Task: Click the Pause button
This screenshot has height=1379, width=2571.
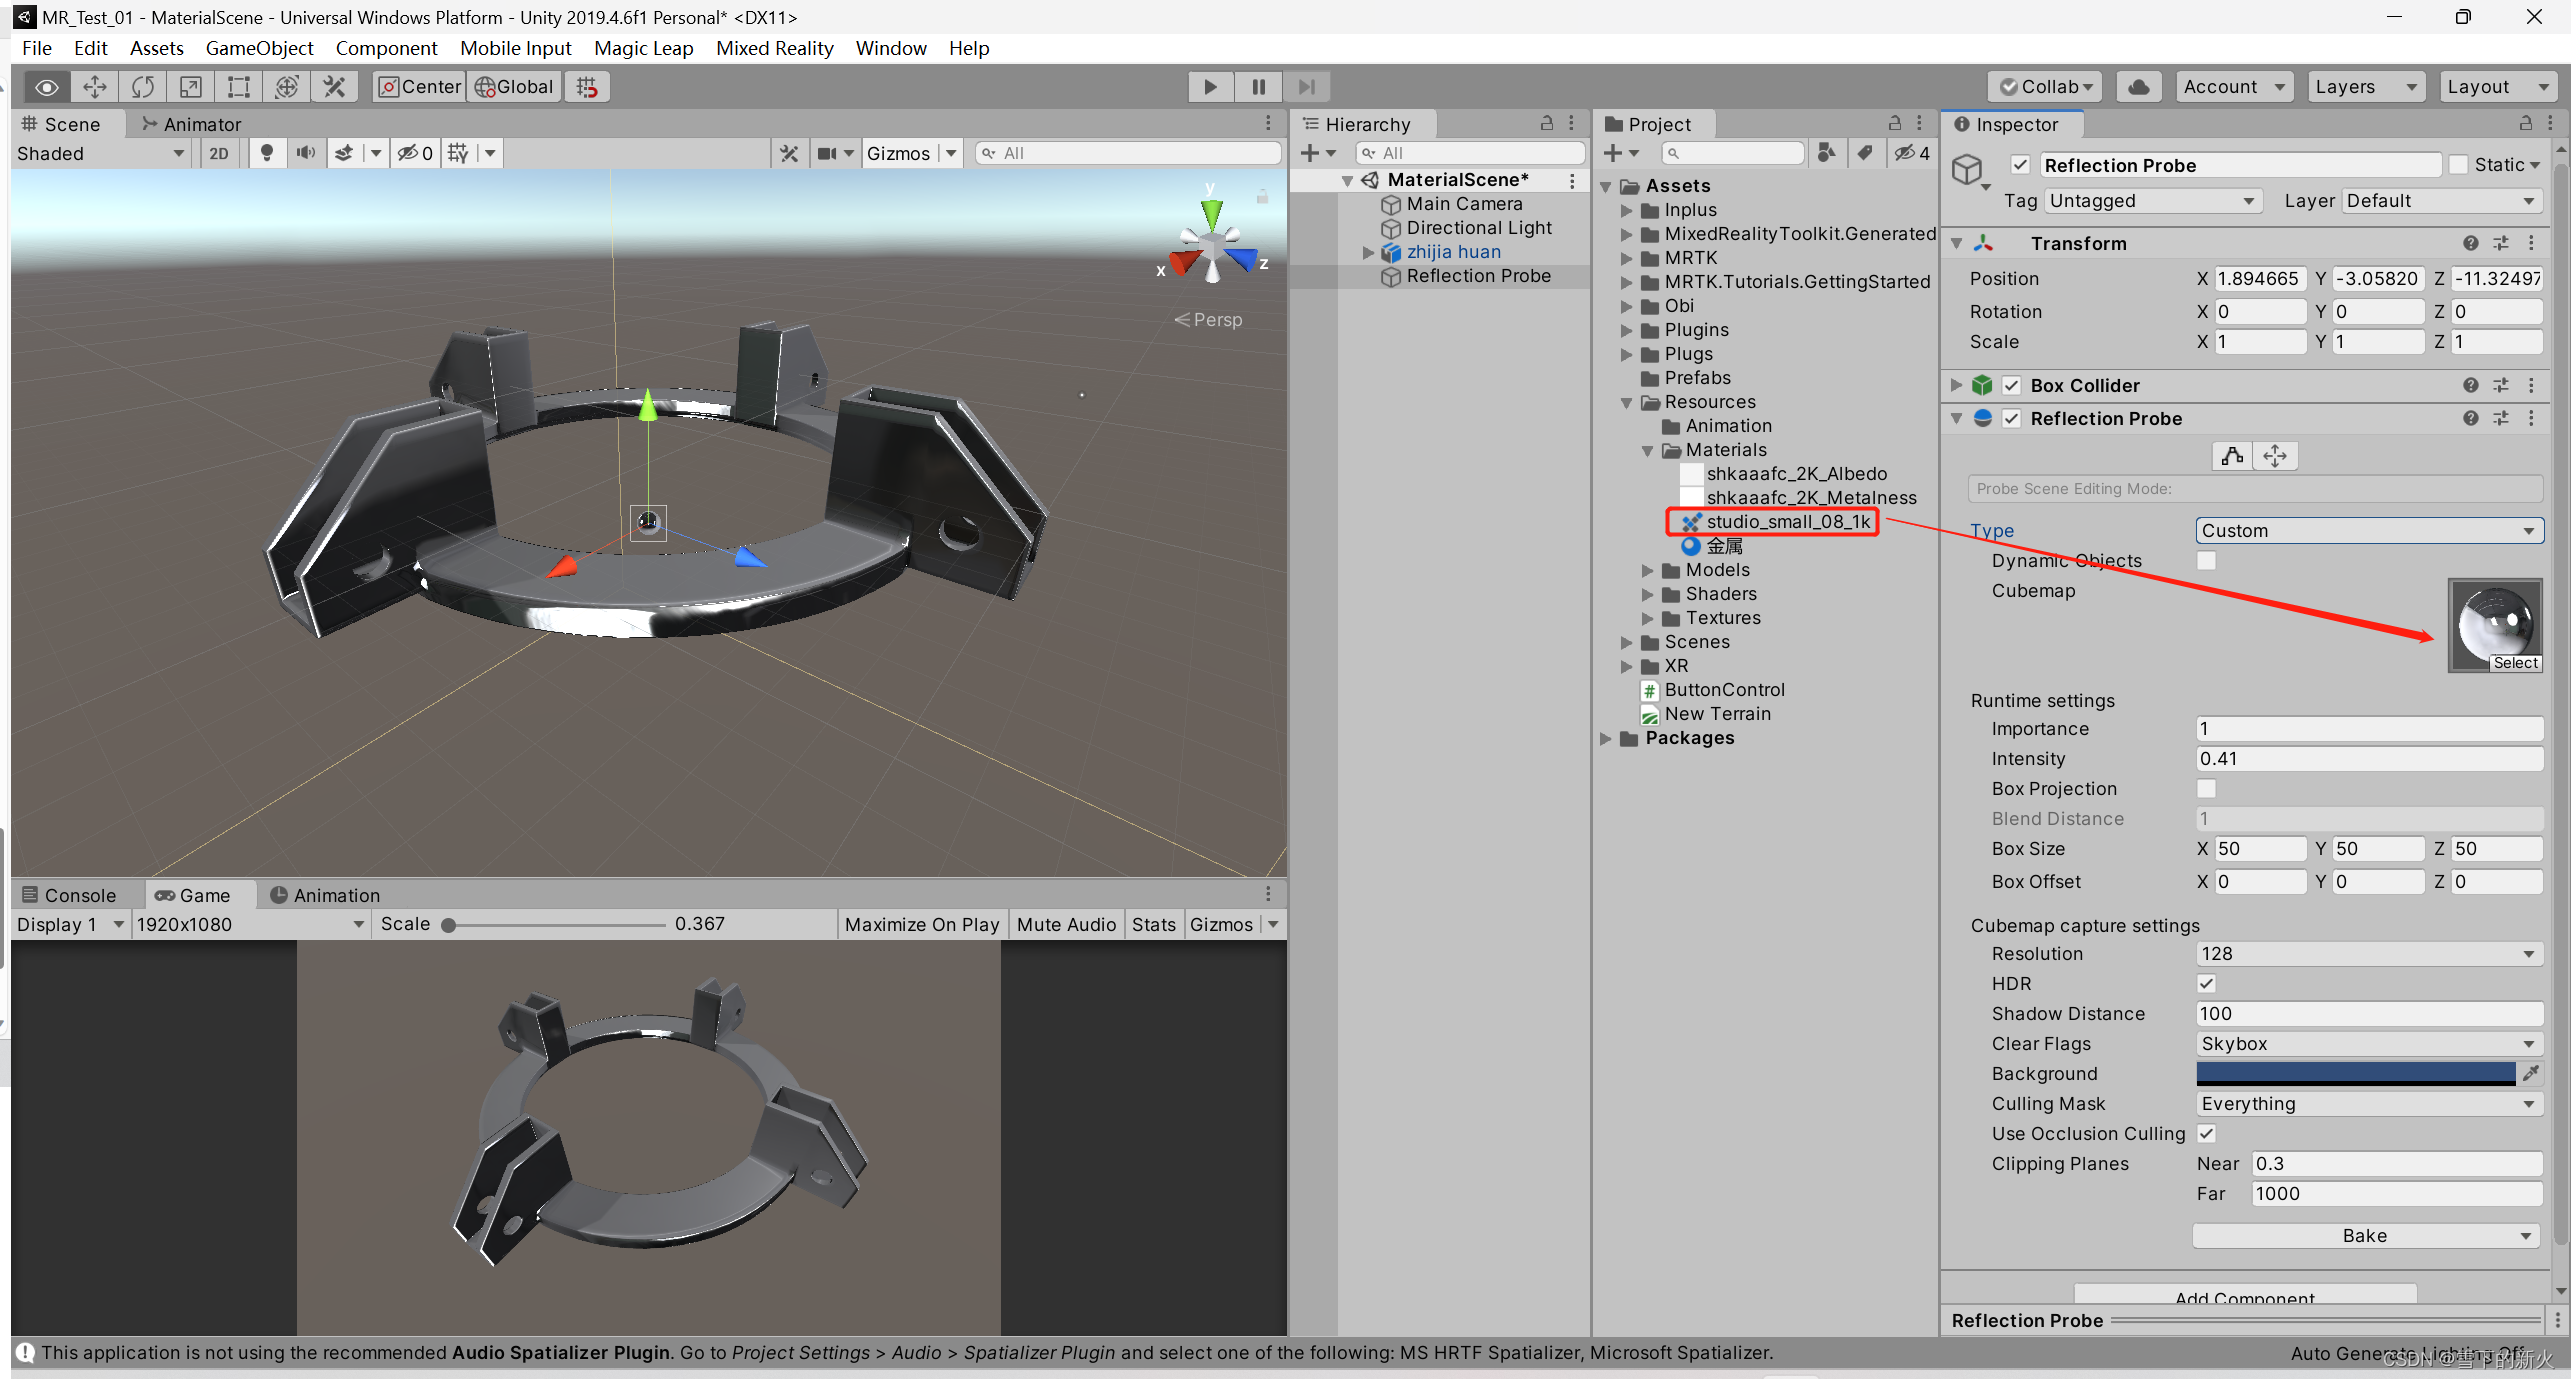Action: coord(1258,87)
